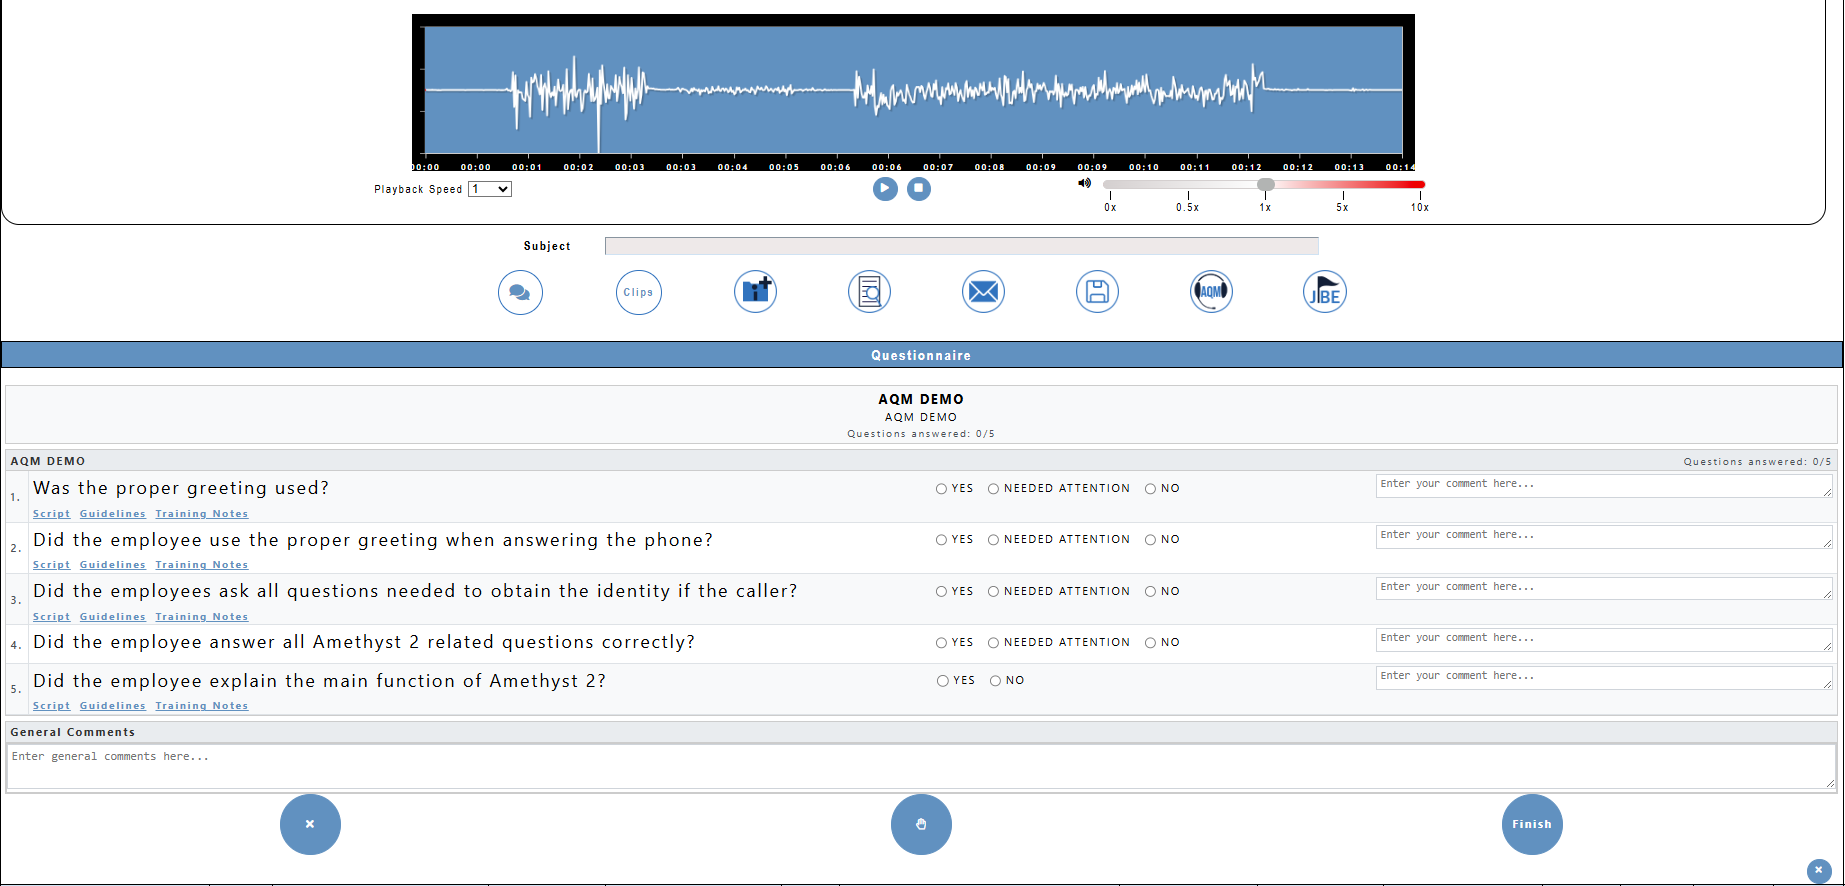Click the volume slider handle
This screenshot has width=1845, height=886.
(1266, 185)
